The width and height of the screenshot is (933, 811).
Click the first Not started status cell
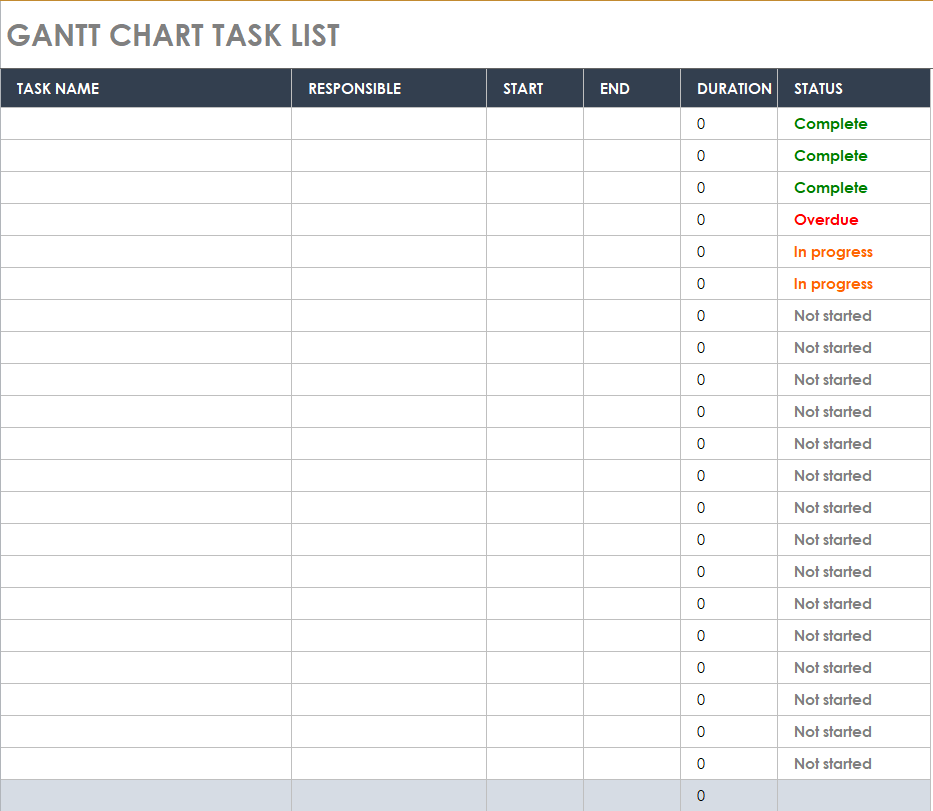[x=854, y=315]
